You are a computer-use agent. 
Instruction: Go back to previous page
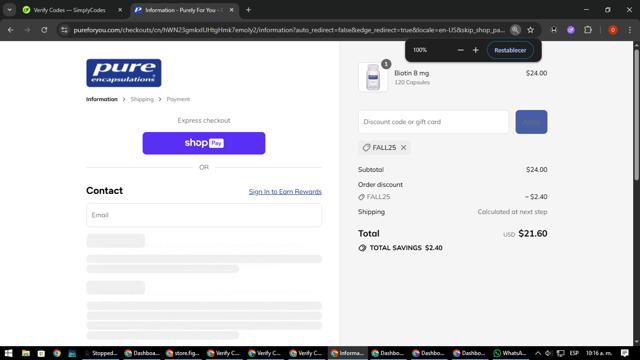11,30
